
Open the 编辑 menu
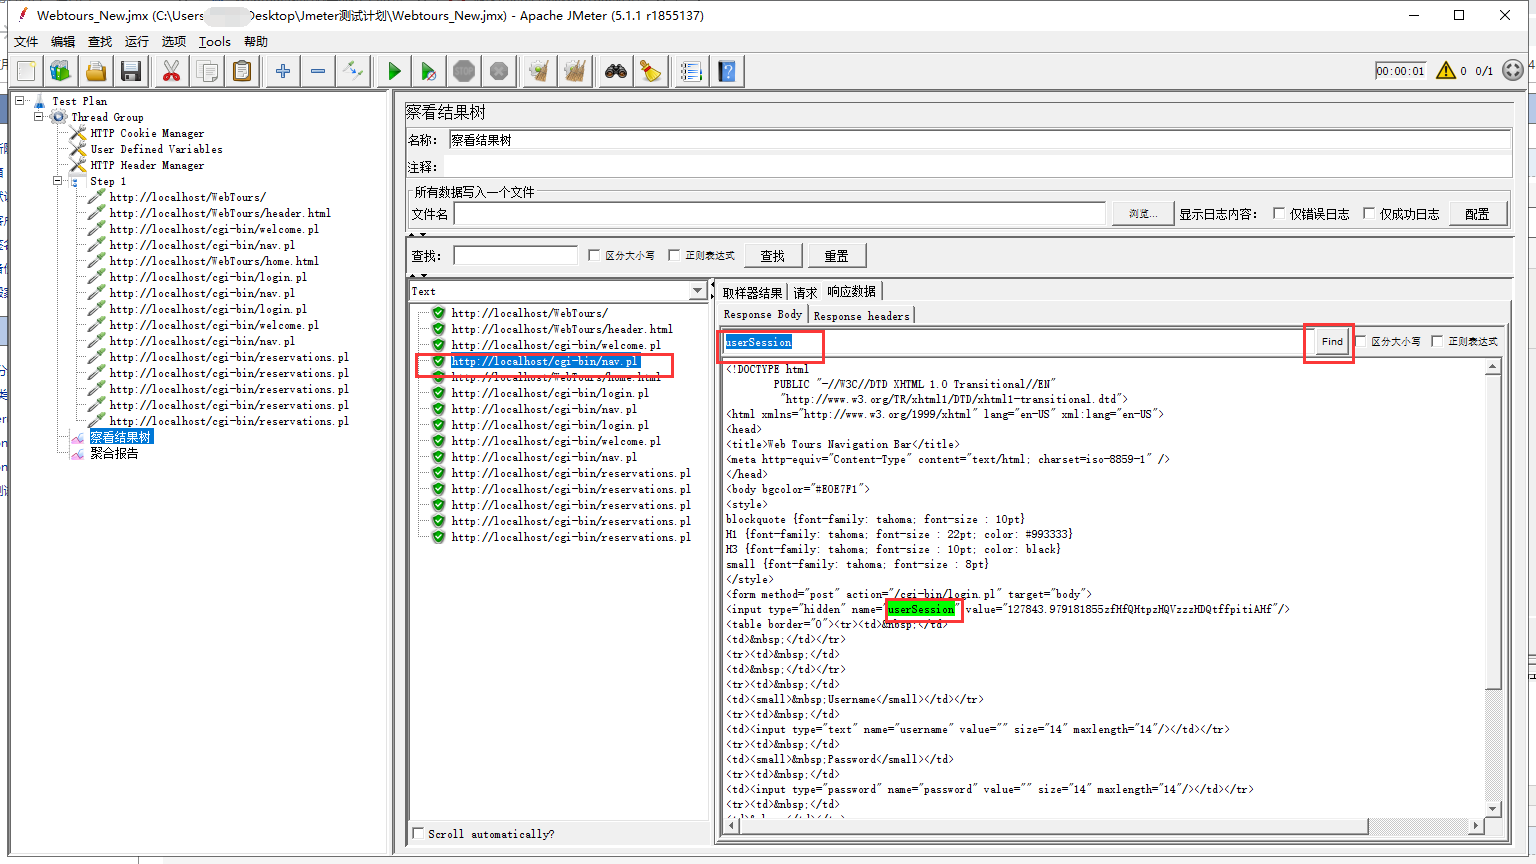tap(63, 41)
